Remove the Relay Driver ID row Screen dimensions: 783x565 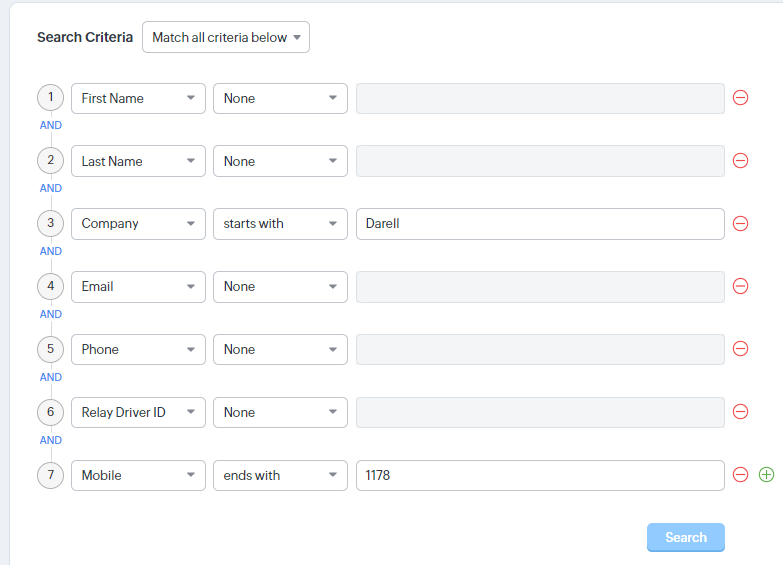(x=740, y=412)
